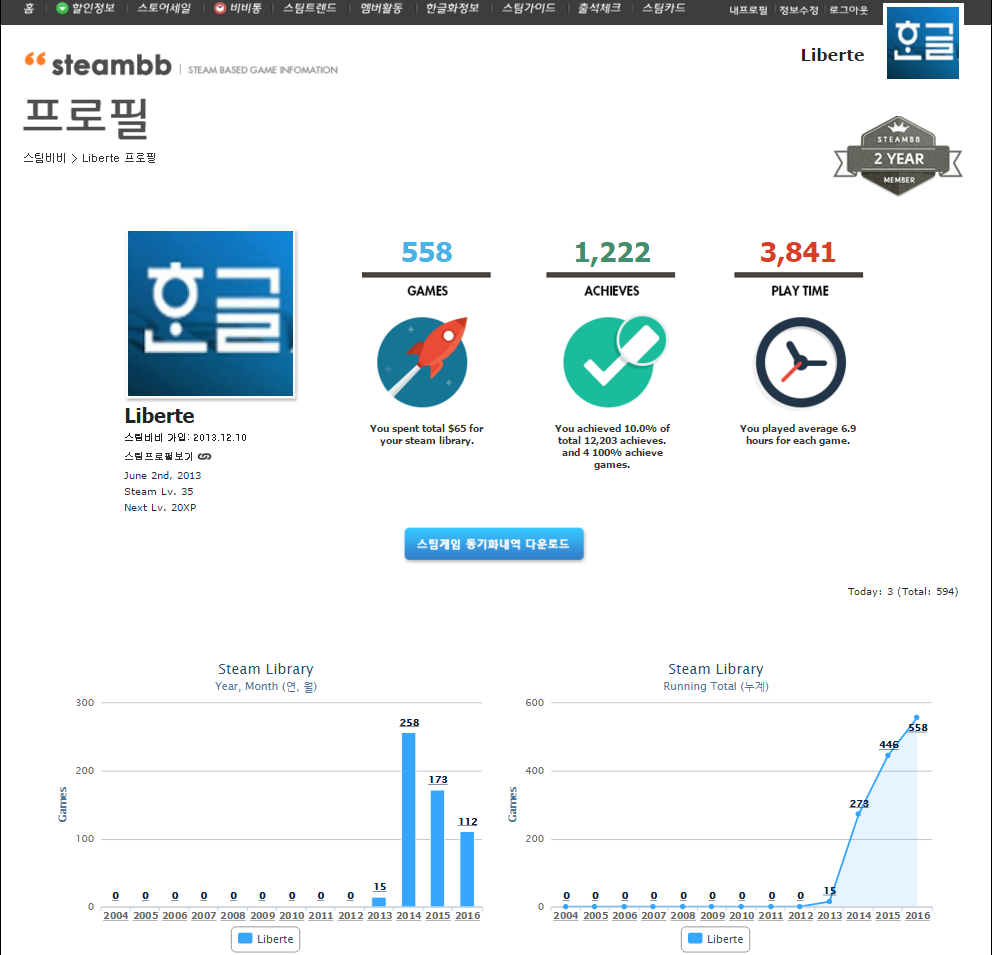Click the 2015 bar labeled 173
The image size is (992, 955).
pyautogui.click(x=437, y=848)
